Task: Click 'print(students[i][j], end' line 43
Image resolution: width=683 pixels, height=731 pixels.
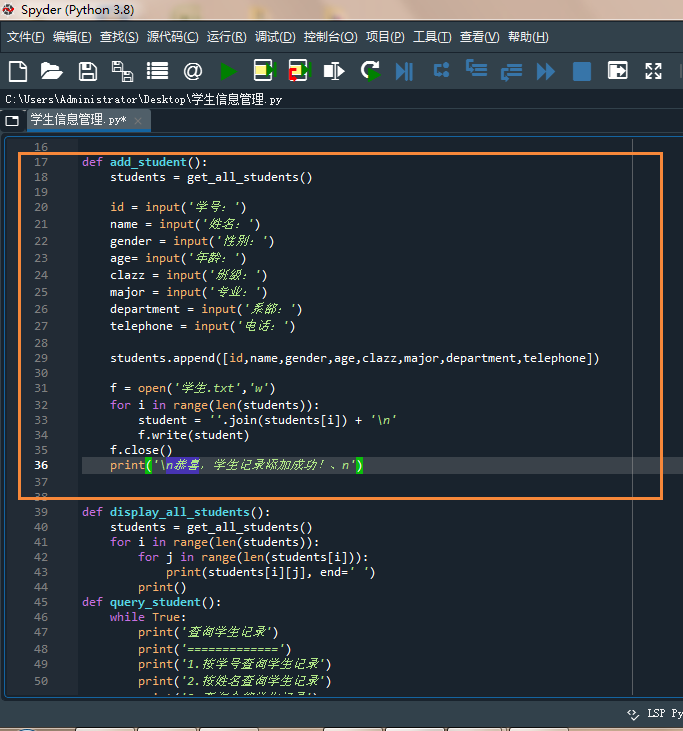Action: [270, 572]
